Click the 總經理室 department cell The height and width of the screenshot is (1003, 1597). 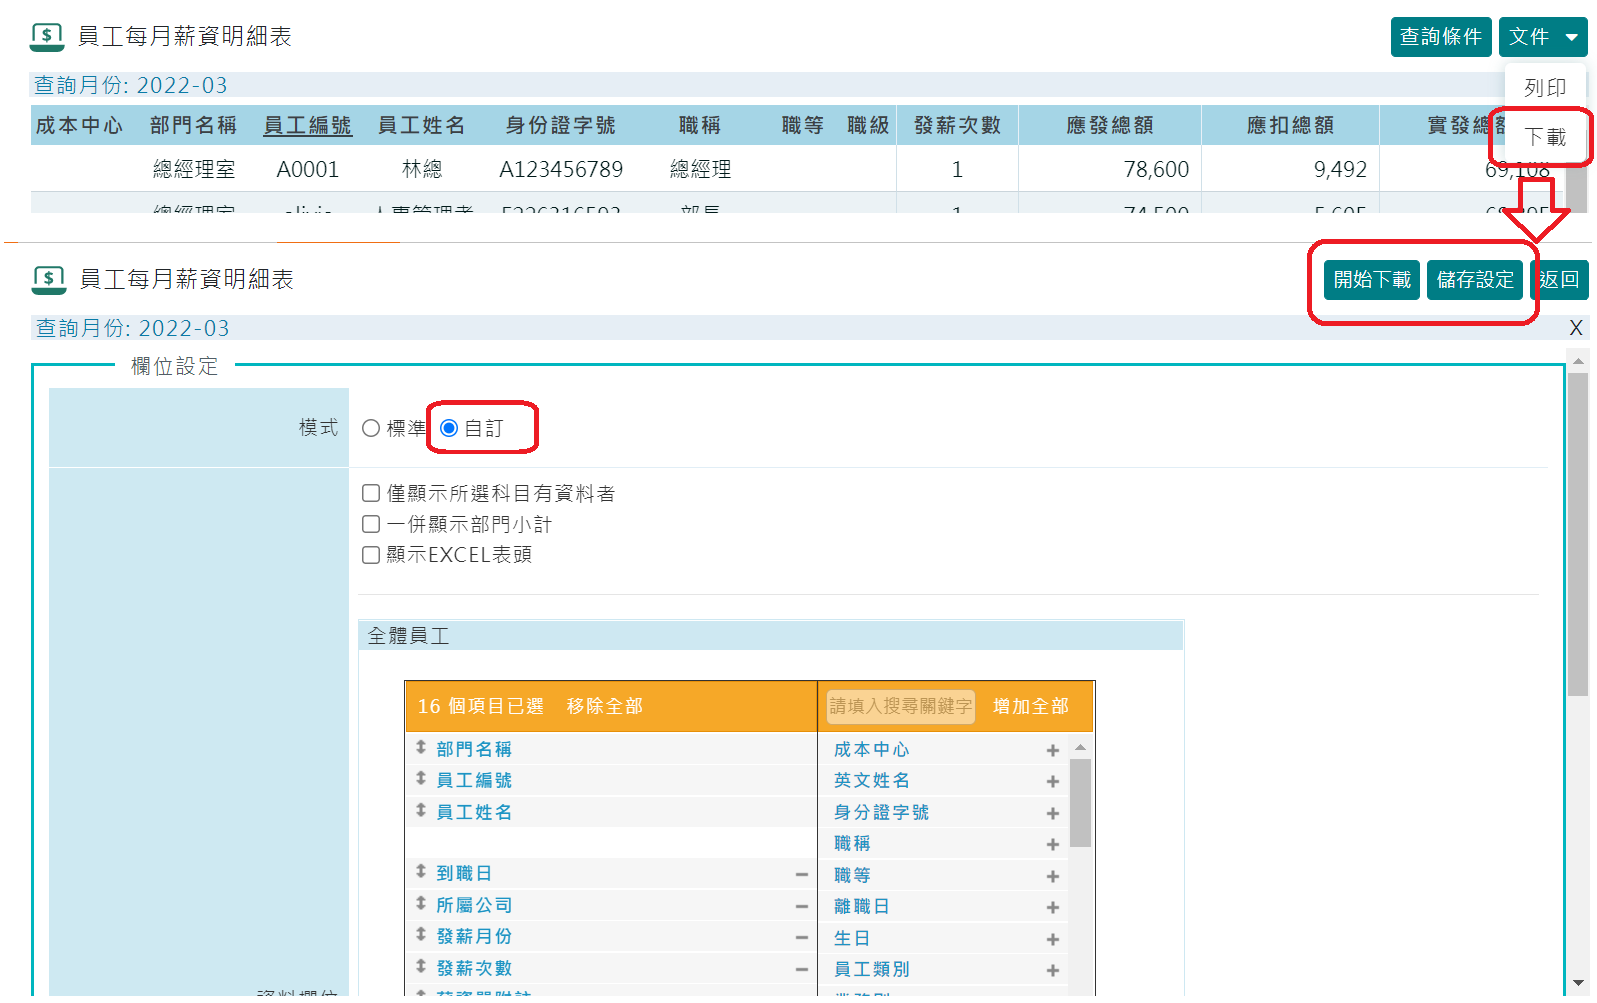click(194, 169)
